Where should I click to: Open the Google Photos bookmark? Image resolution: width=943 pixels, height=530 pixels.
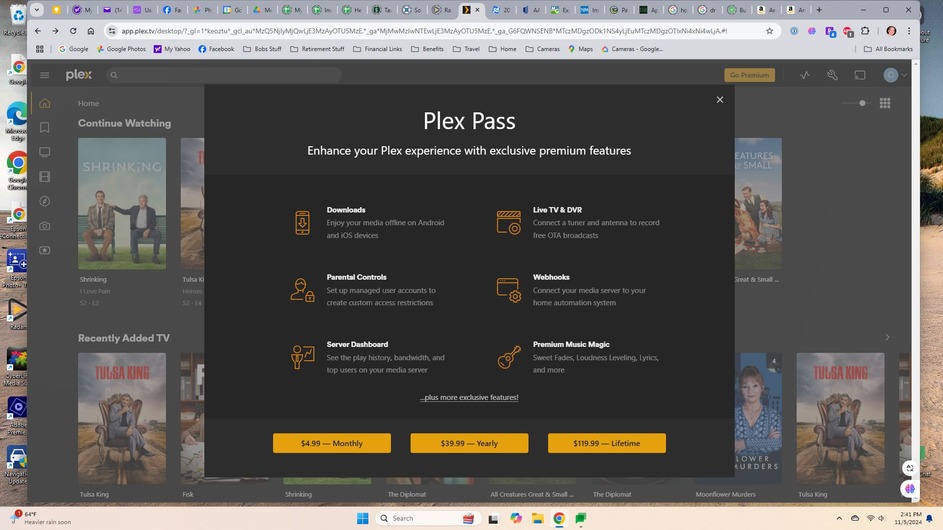(121, 49)
